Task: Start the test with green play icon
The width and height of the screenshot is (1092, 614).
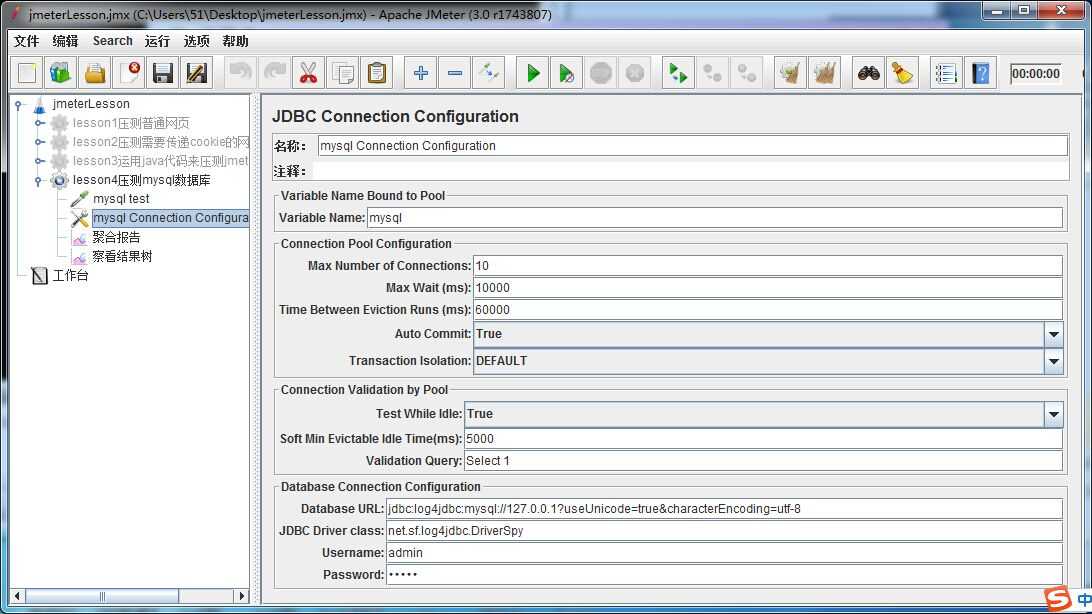Action: (533, 73)
